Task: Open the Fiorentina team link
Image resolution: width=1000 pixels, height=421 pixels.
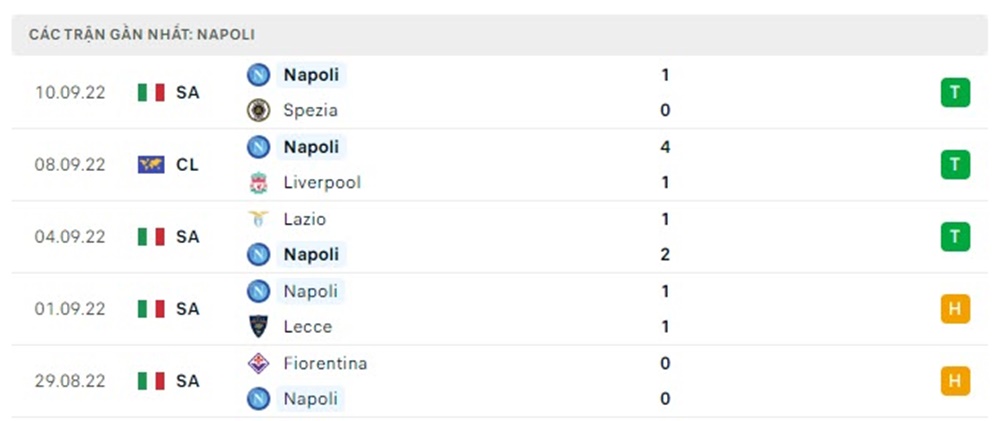Action: point(325,363)
